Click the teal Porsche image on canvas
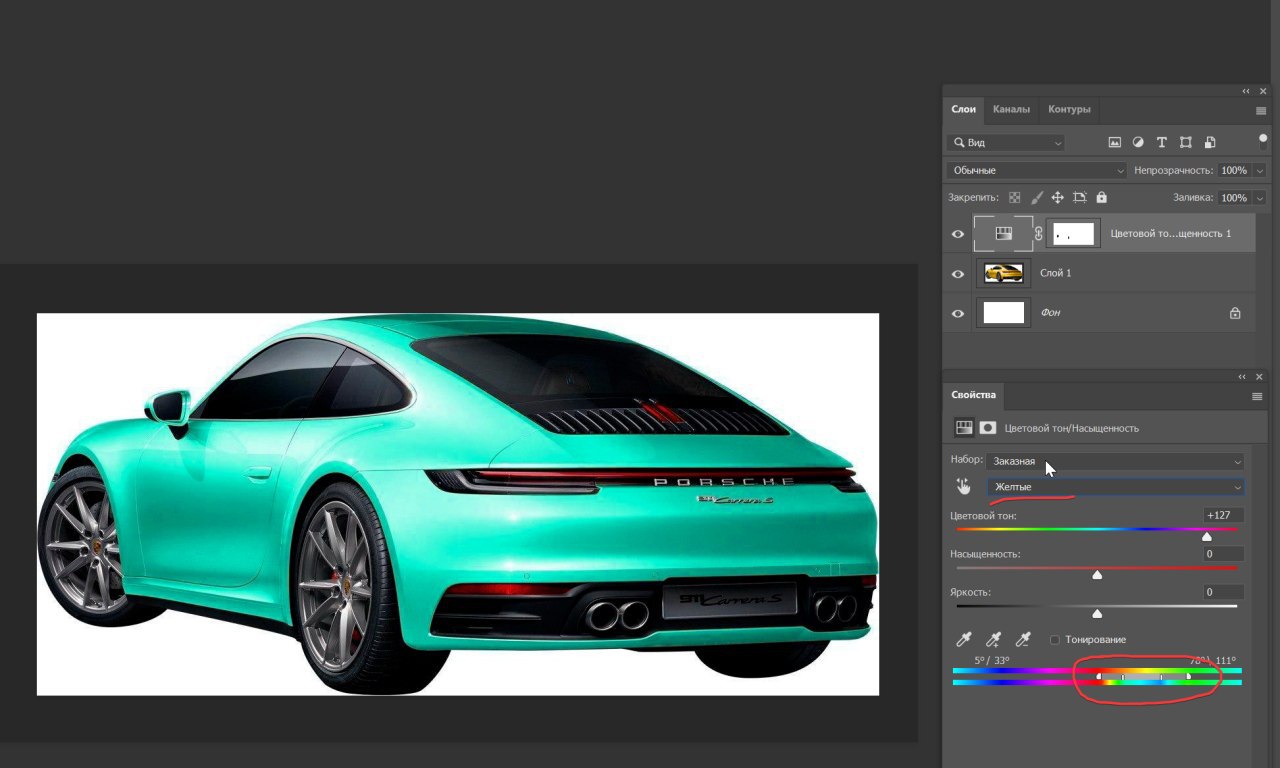1280x768 pixels. coord(458,504)
